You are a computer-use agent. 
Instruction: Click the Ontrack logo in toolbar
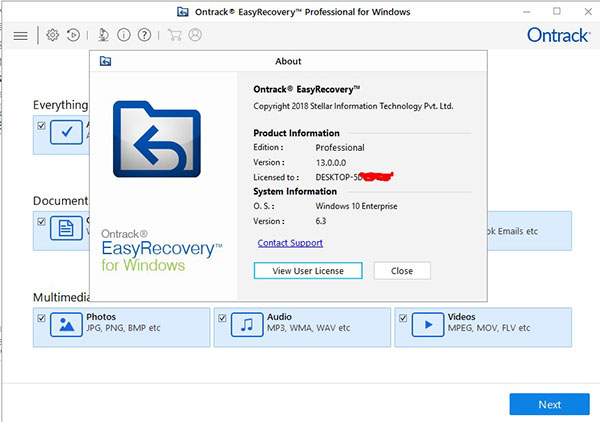[x=558, y=35]
